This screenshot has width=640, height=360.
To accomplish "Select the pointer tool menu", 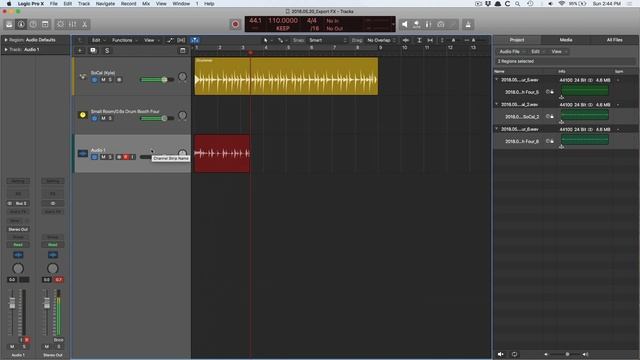I will click(x=267, y=40).
